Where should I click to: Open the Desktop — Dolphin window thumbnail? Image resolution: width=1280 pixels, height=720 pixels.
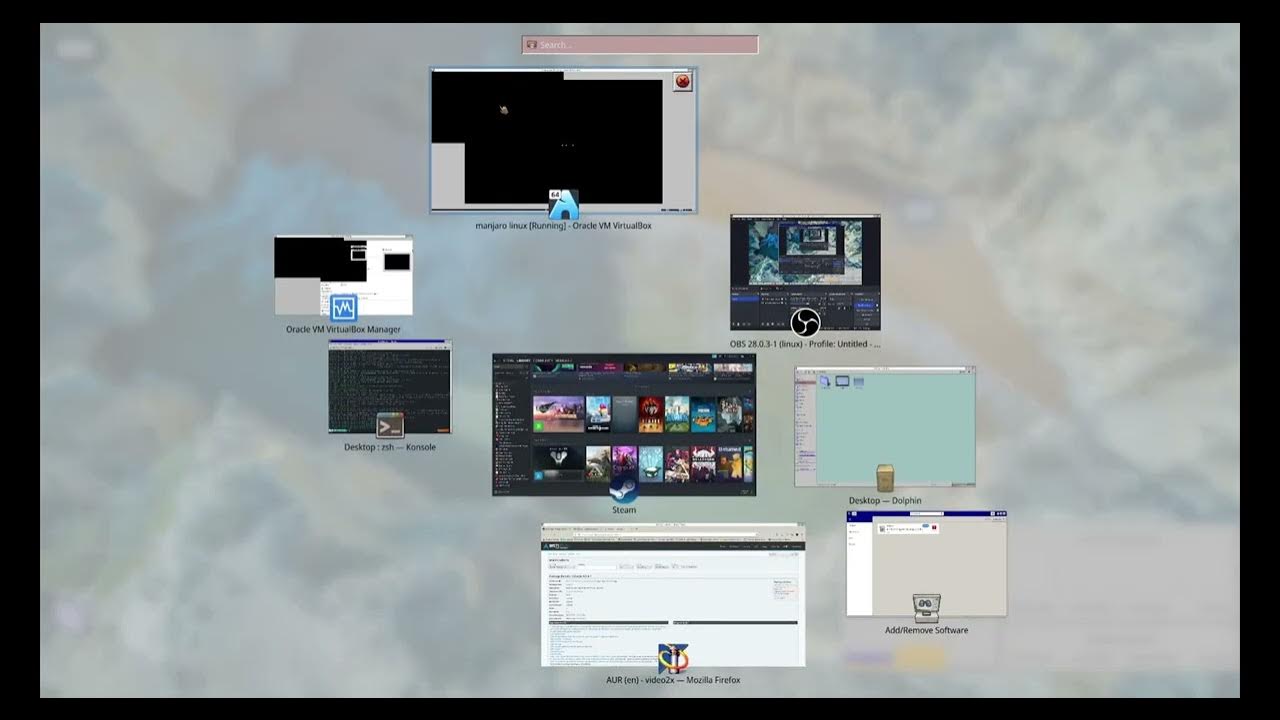(885, 427)
